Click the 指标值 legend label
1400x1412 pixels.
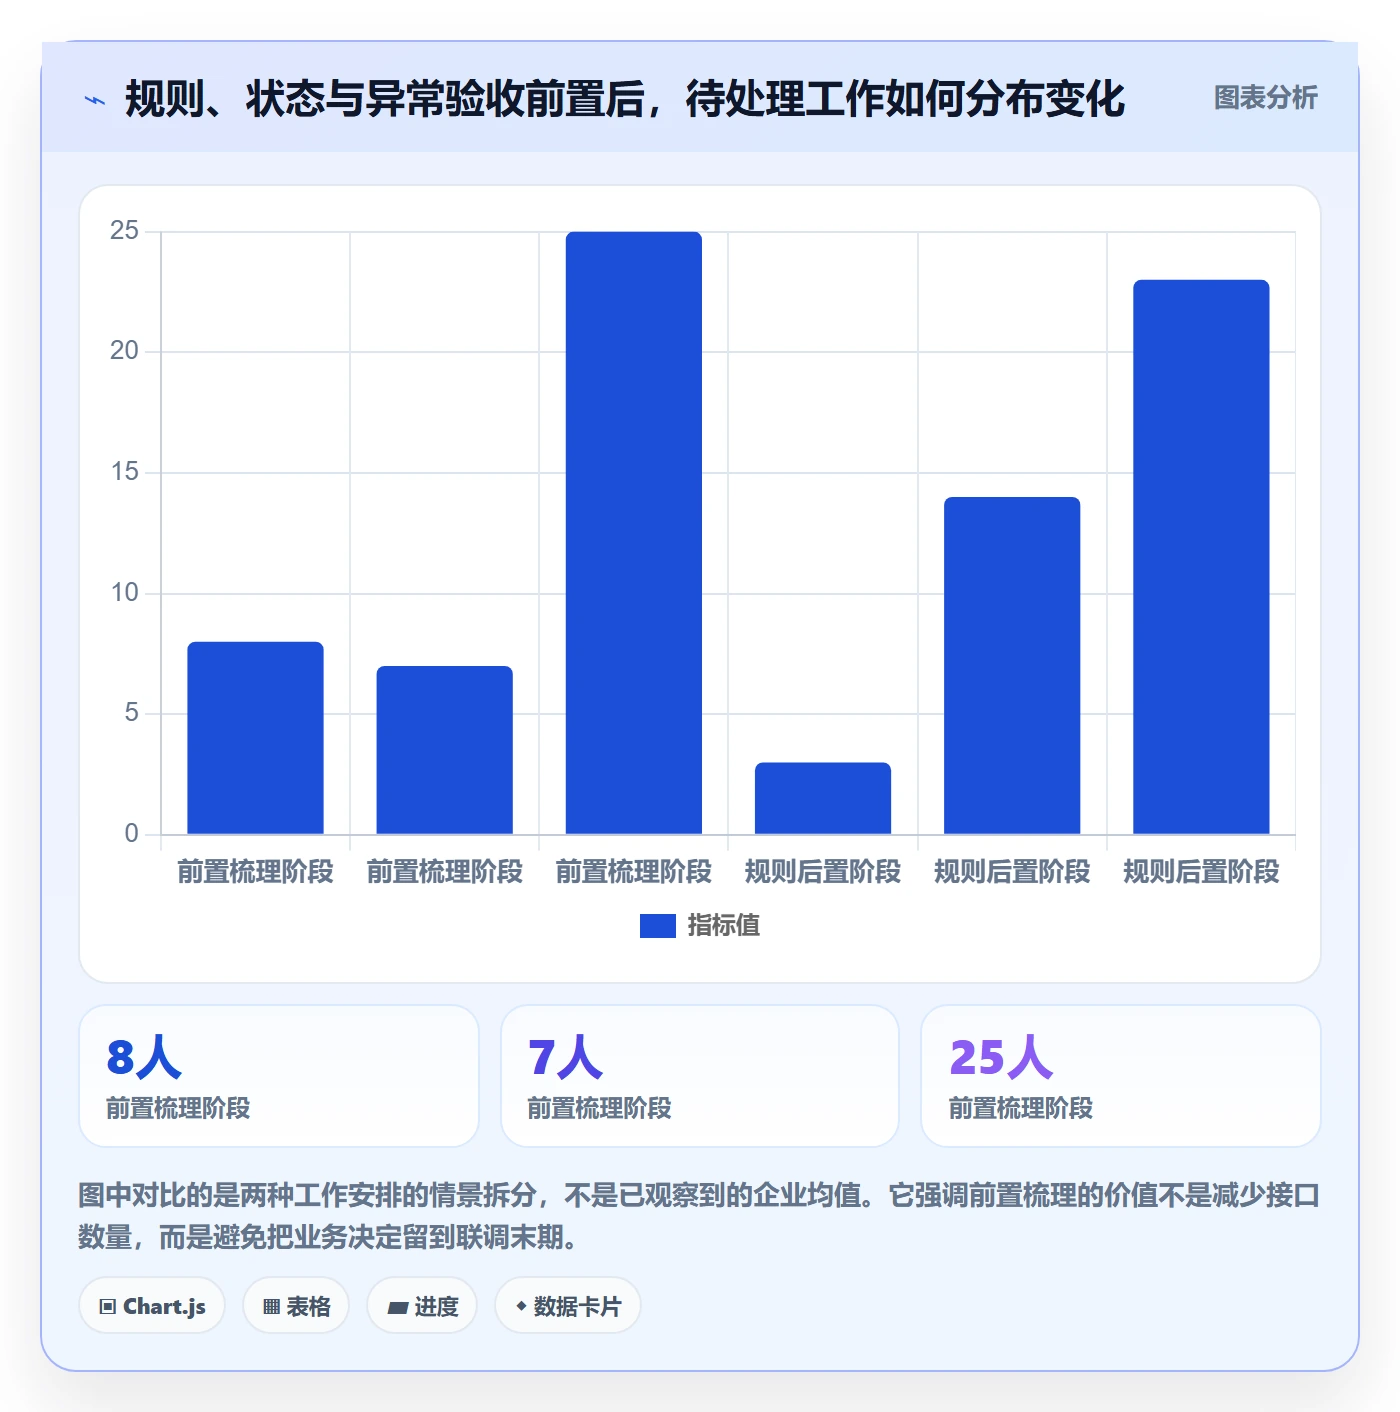coord(724,926)
